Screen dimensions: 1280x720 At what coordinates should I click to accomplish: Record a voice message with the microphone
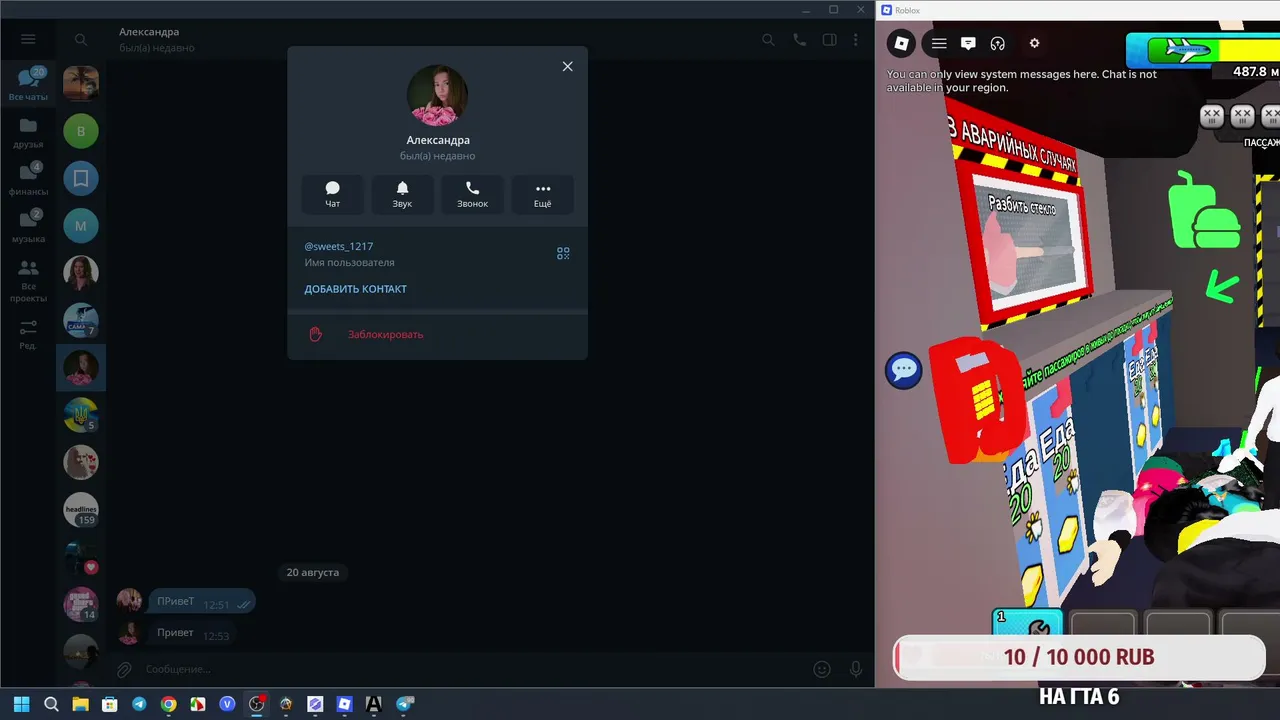(856, 669)
